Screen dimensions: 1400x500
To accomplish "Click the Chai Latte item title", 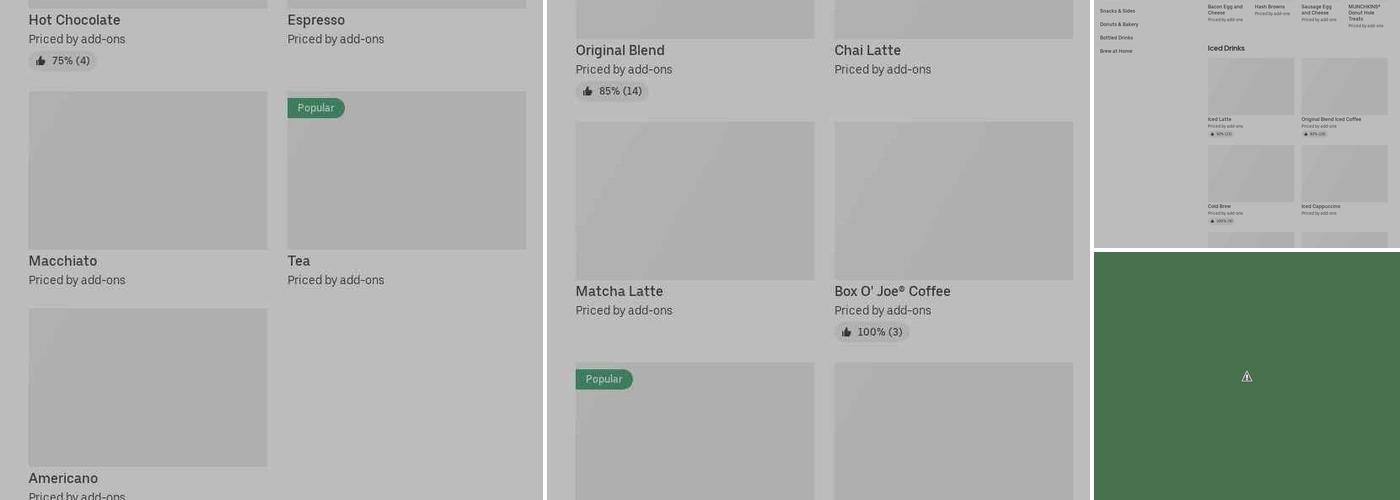I will (867, 50).
